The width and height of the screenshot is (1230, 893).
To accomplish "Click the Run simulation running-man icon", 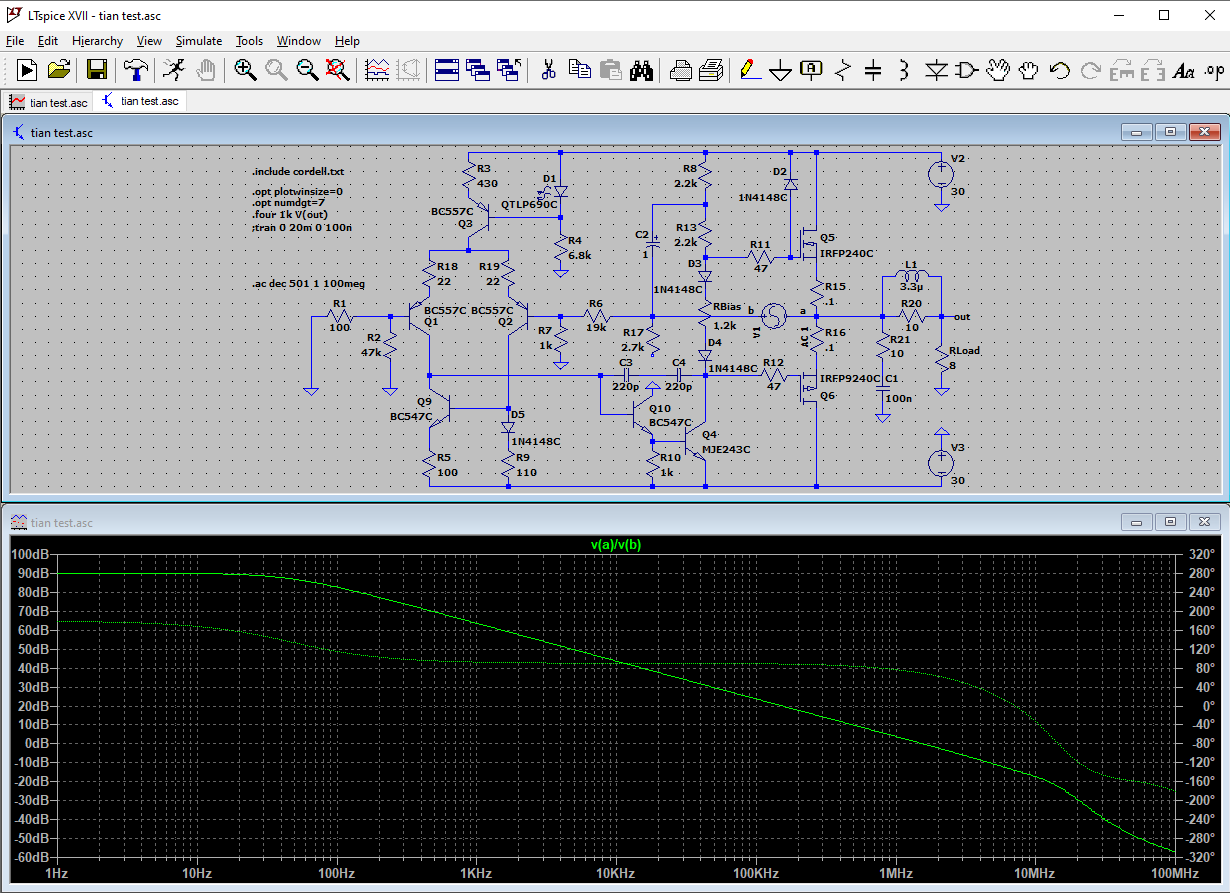I will pos(174,70).
